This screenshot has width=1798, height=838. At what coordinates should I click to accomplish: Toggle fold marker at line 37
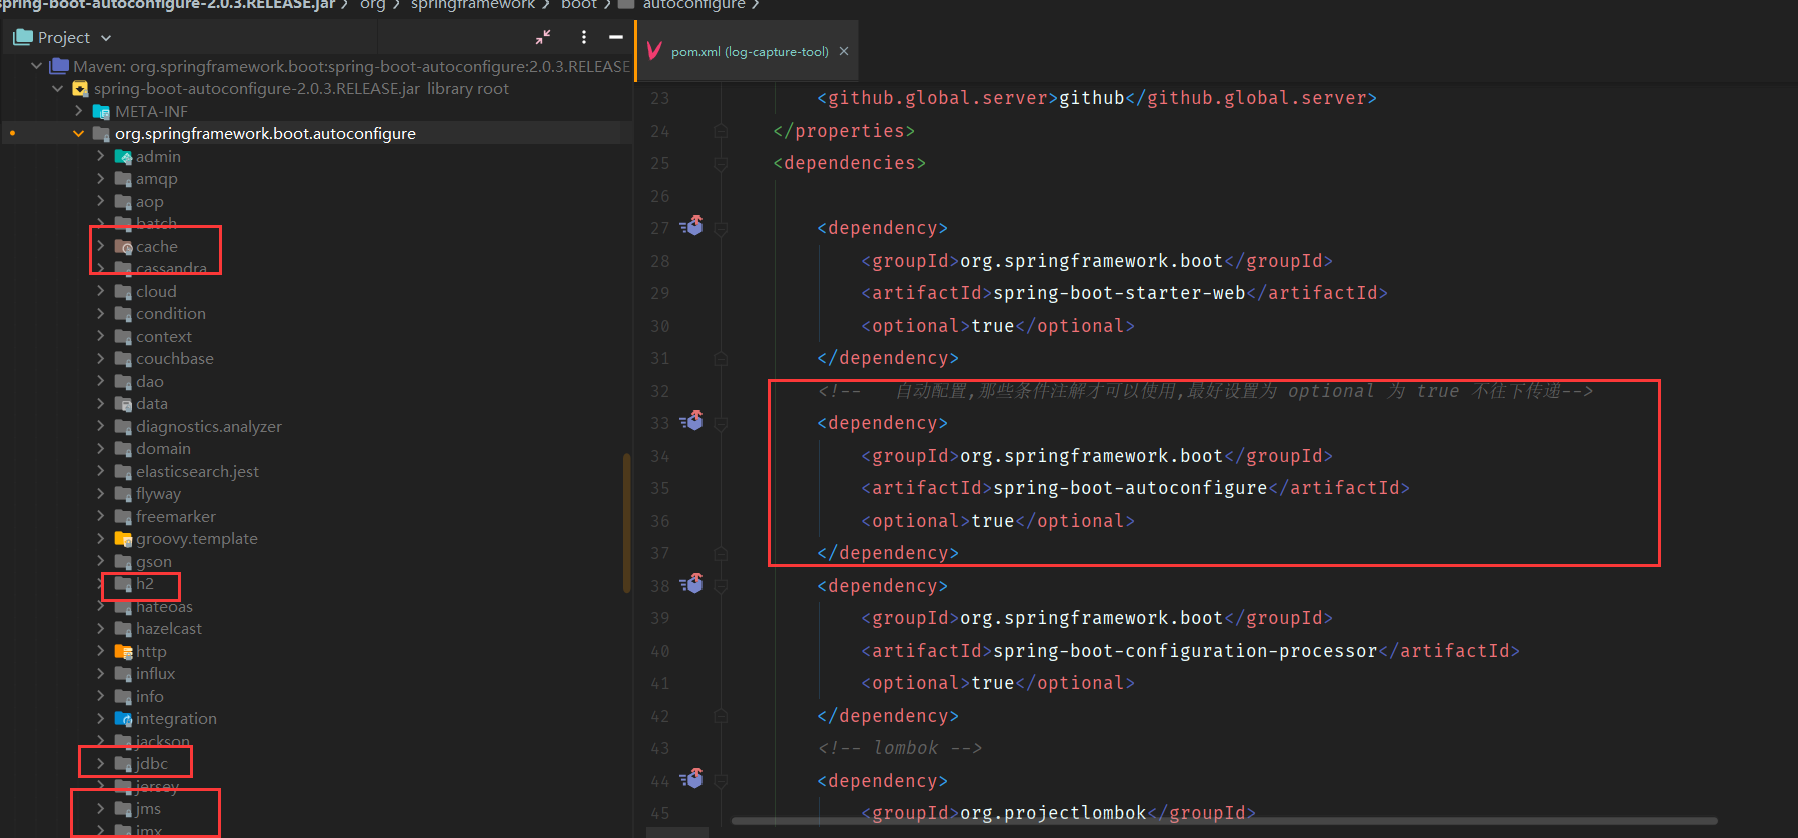coord(721,553)
